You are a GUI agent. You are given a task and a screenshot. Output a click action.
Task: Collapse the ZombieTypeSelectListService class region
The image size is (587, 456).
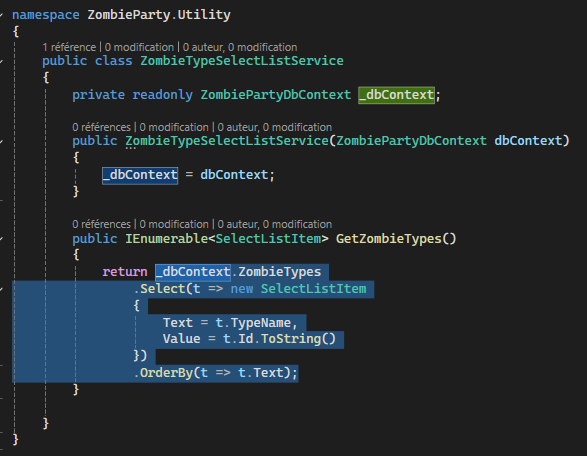click(1, 61)
